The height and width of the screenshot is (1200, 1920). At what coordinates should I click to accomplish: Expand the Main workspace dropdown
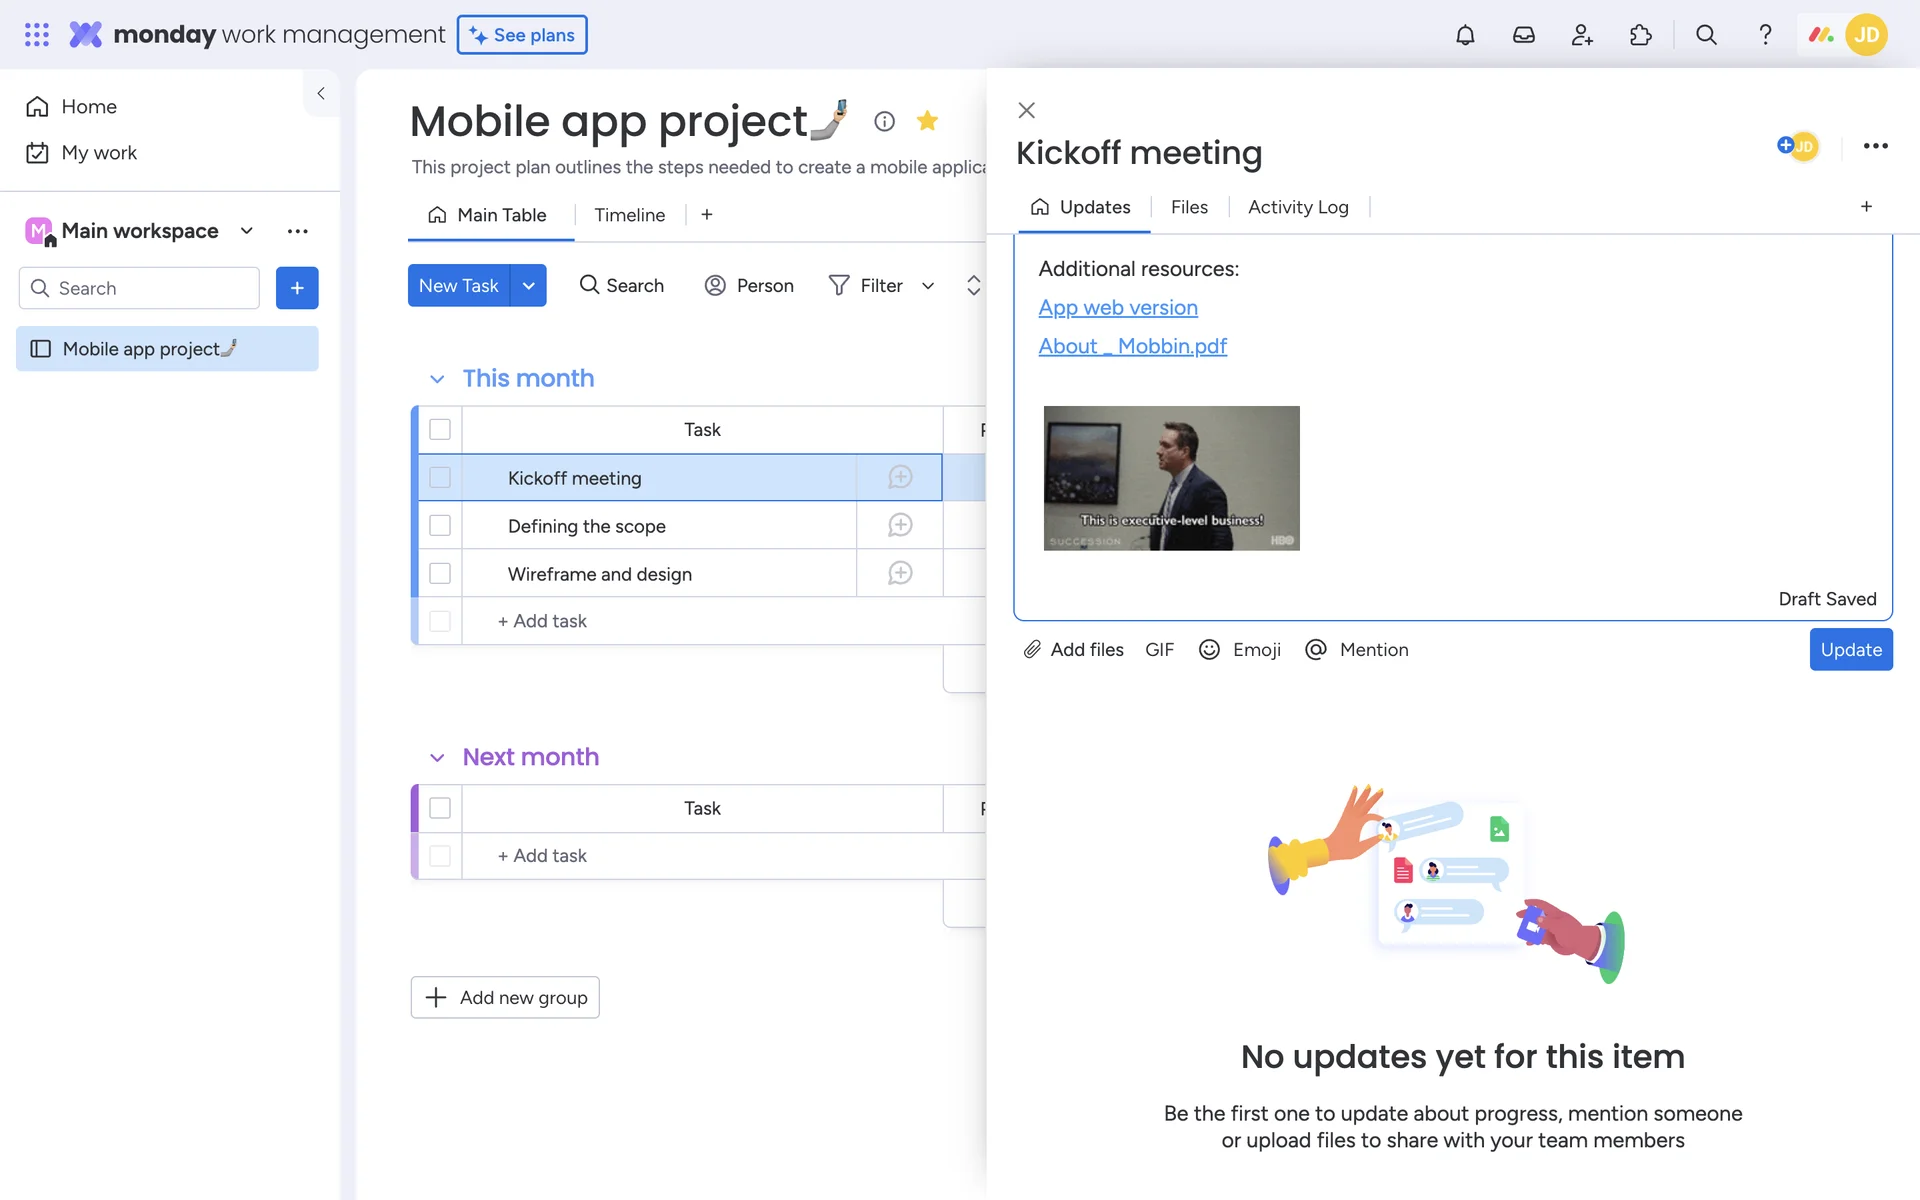pyautogui.click(x=247, y=231)
